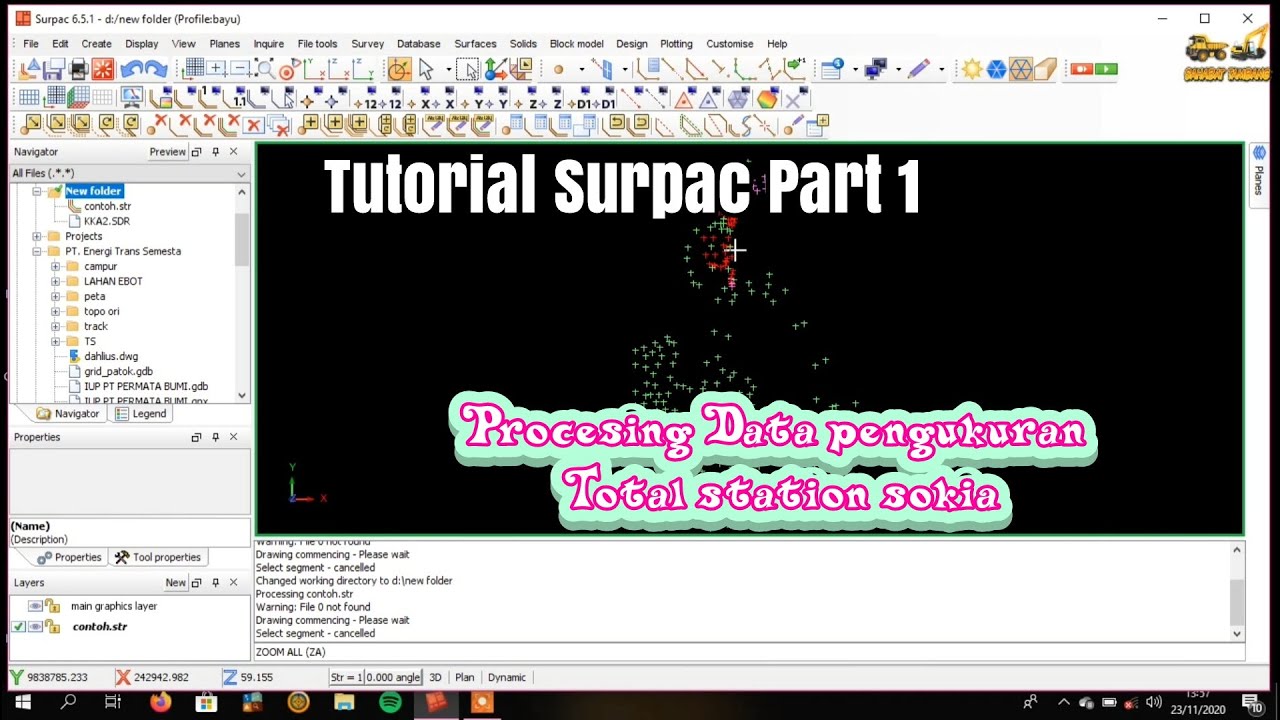Toggle lock icon of contoh.str layer
The image size is (1280, 720).
(x=52, y=627)
